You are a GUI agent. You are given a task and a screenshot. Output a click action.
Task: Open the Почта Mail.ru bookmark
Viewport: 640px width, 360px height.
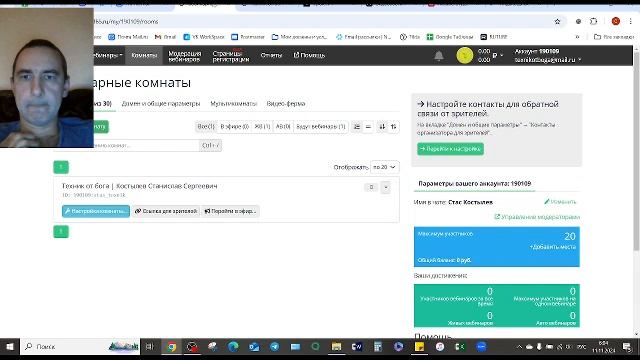pos(128,37)
